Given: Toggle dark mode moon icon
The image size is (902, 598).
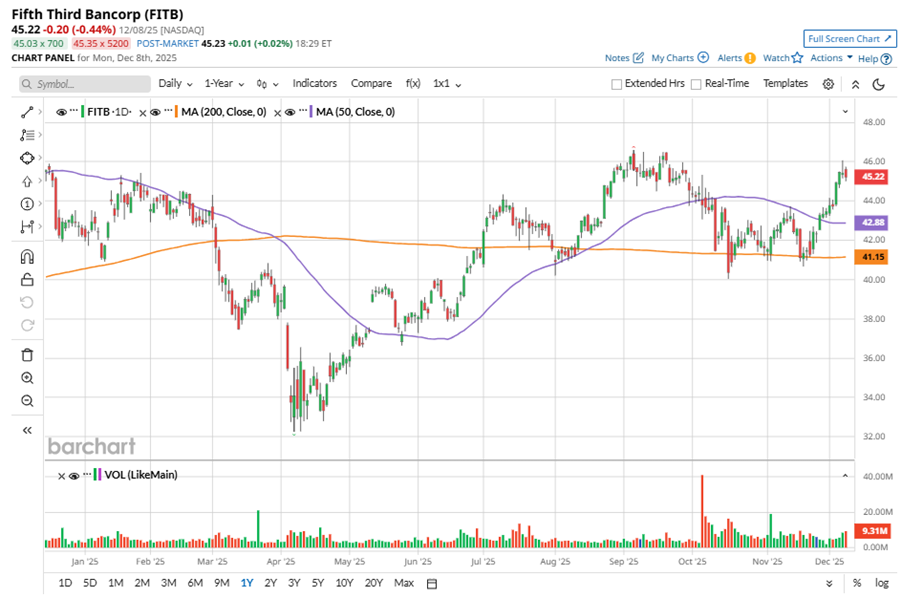Looking at the screenshot, I should coord(878,85).
